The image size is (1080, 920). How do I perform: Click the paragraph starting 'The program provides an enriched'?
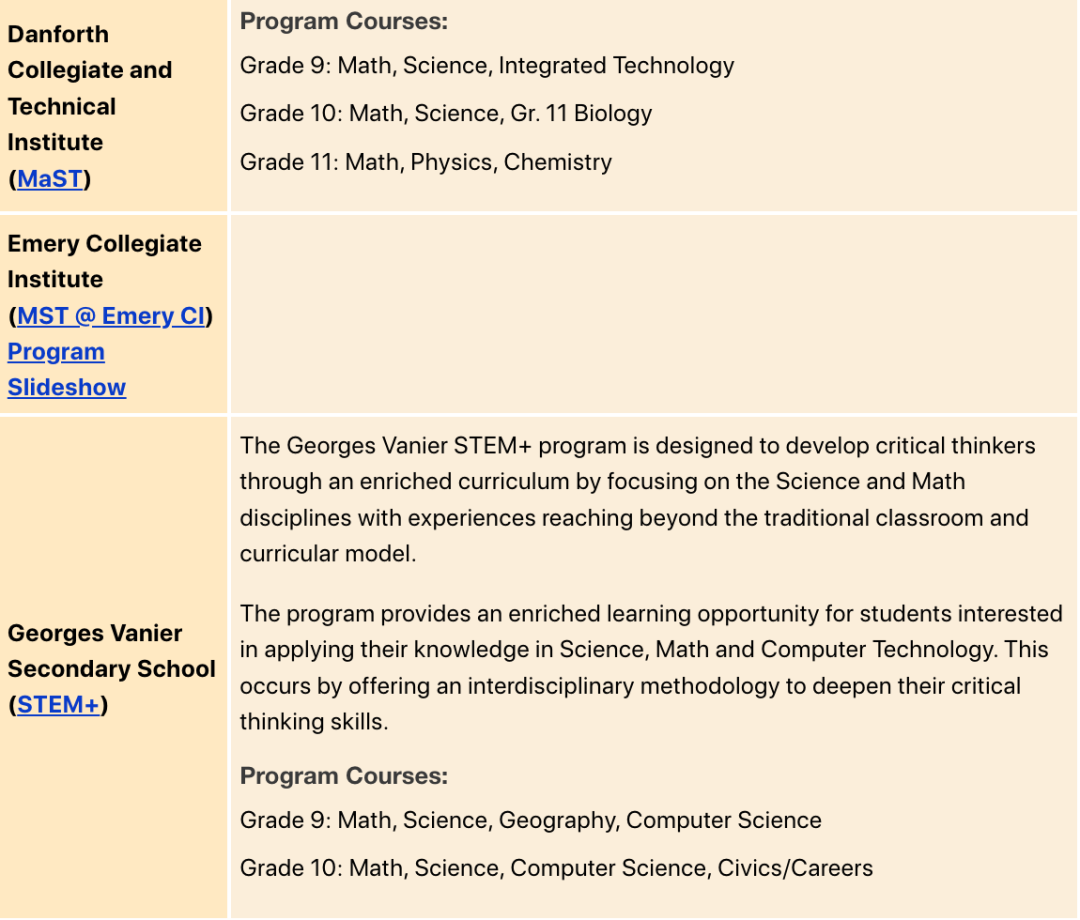[x=651, y=668]
